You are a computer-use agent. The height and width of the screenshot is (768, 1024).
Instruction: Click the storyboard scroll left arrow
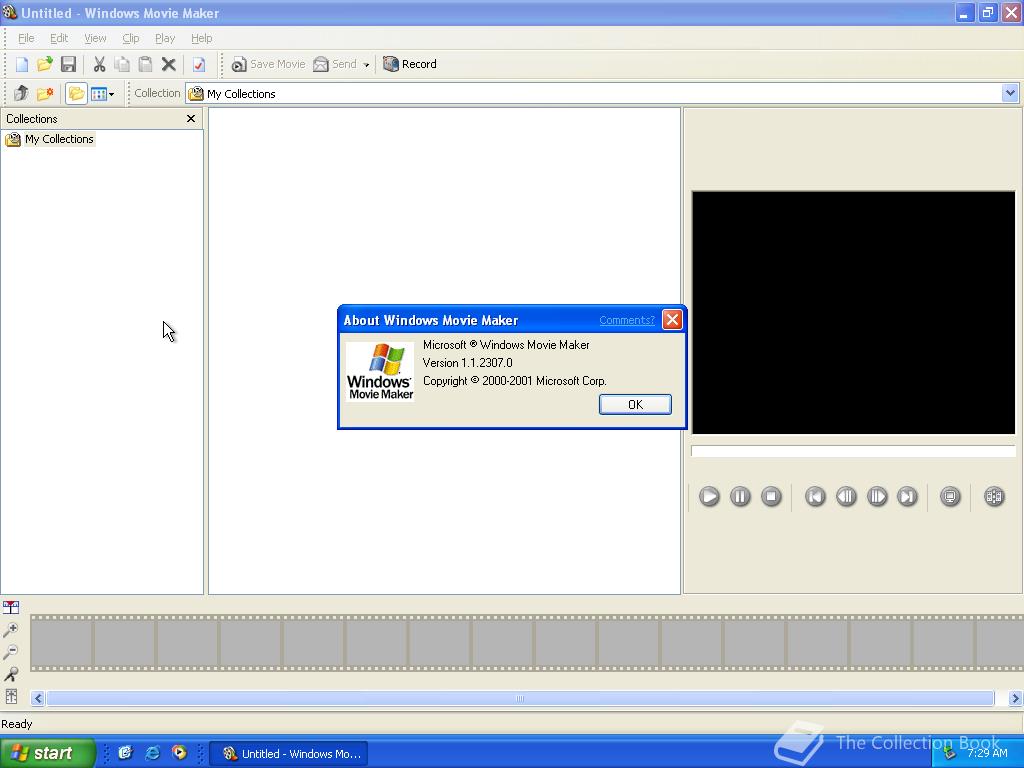click(x=38, y=698)
